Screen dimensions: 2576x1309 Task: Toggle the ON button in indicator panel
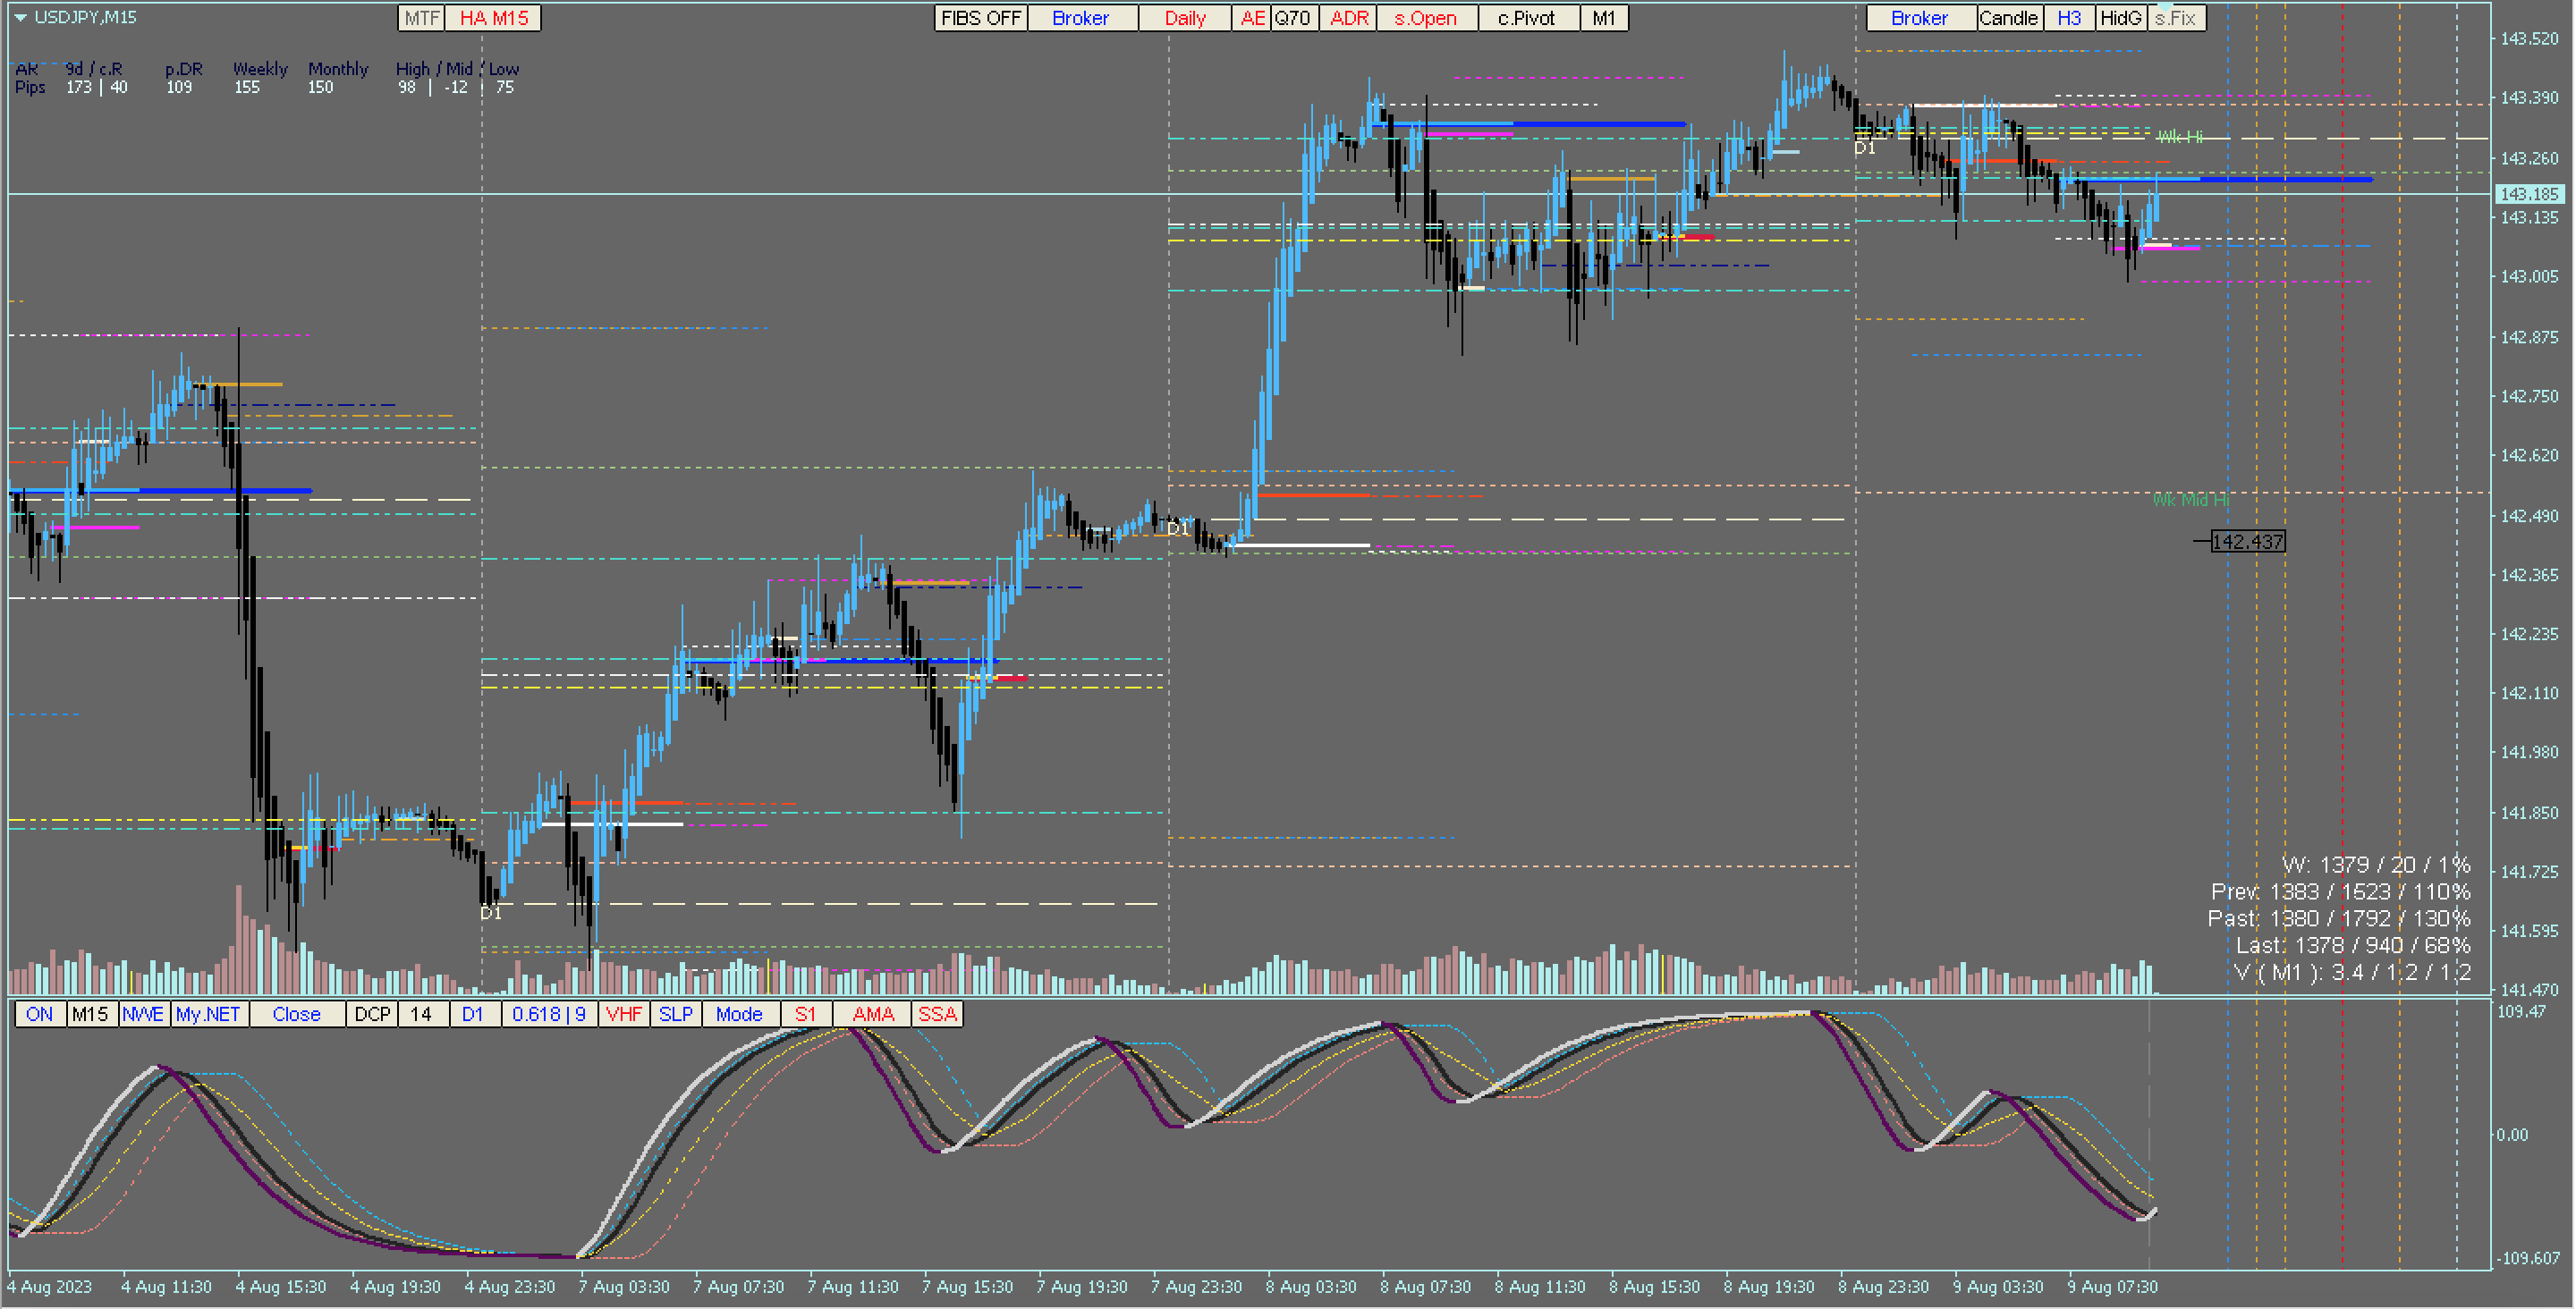[39, 1014]
